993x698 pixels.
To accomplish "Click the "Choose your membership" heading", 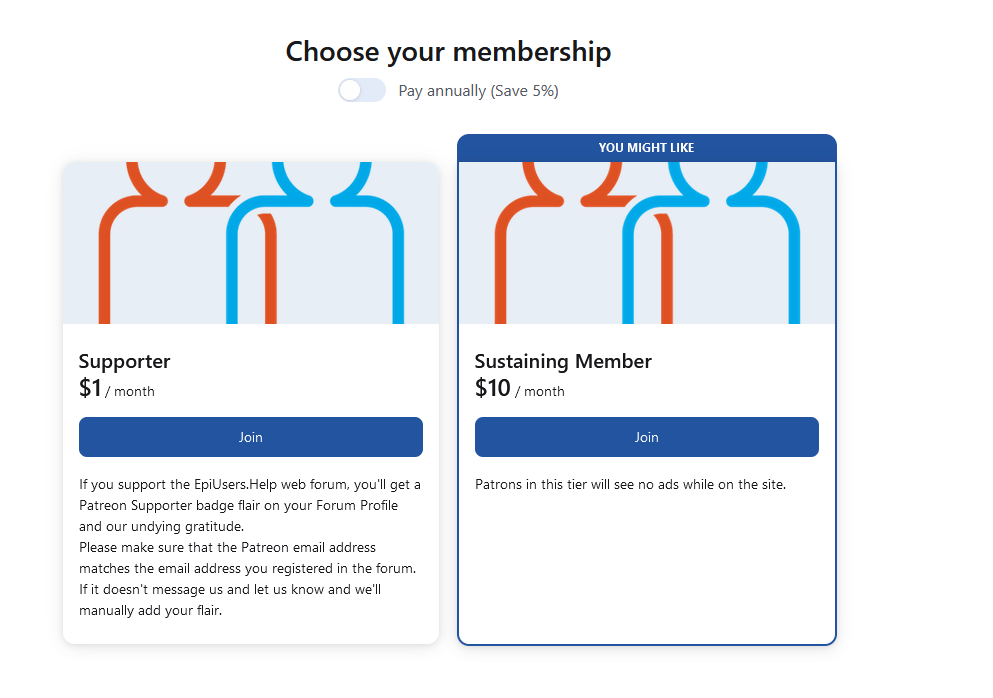I will click(x=448, y=52).
